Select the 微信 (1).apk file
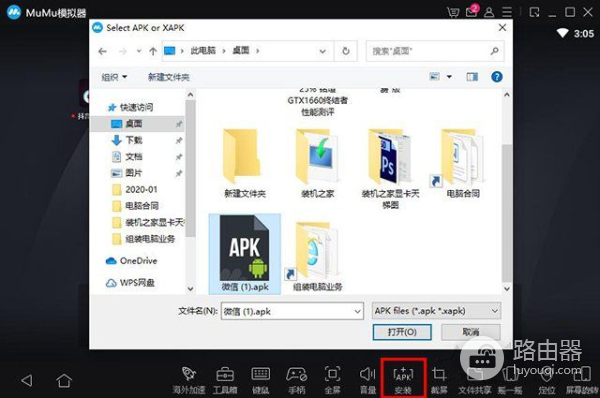Image resolution: width=600 pixels, height=398 pixels. 245,254
